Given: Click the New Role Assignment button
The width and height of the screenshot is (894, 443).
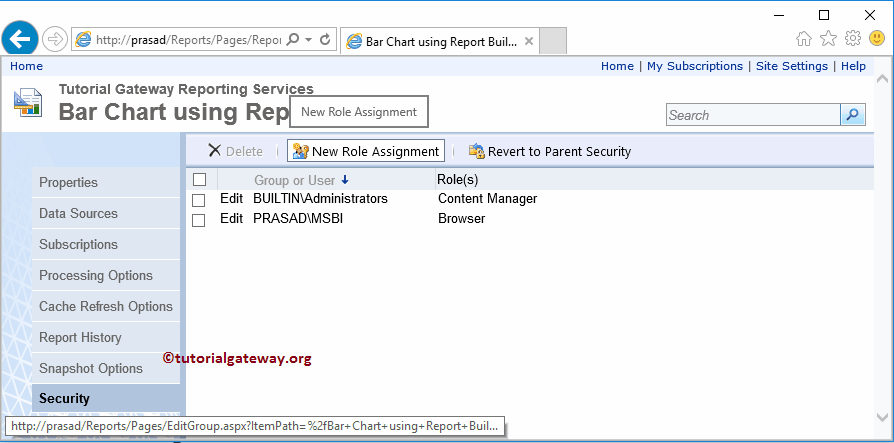Looking at the screenshot, I should point(365,151).
